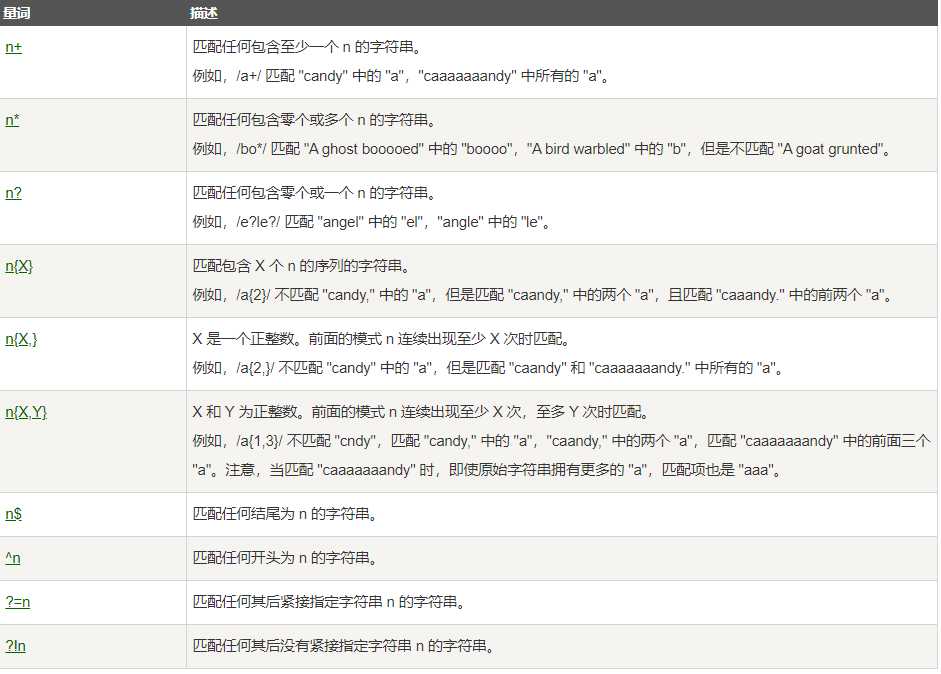Open the n? quantifier link

click(13, 193)
